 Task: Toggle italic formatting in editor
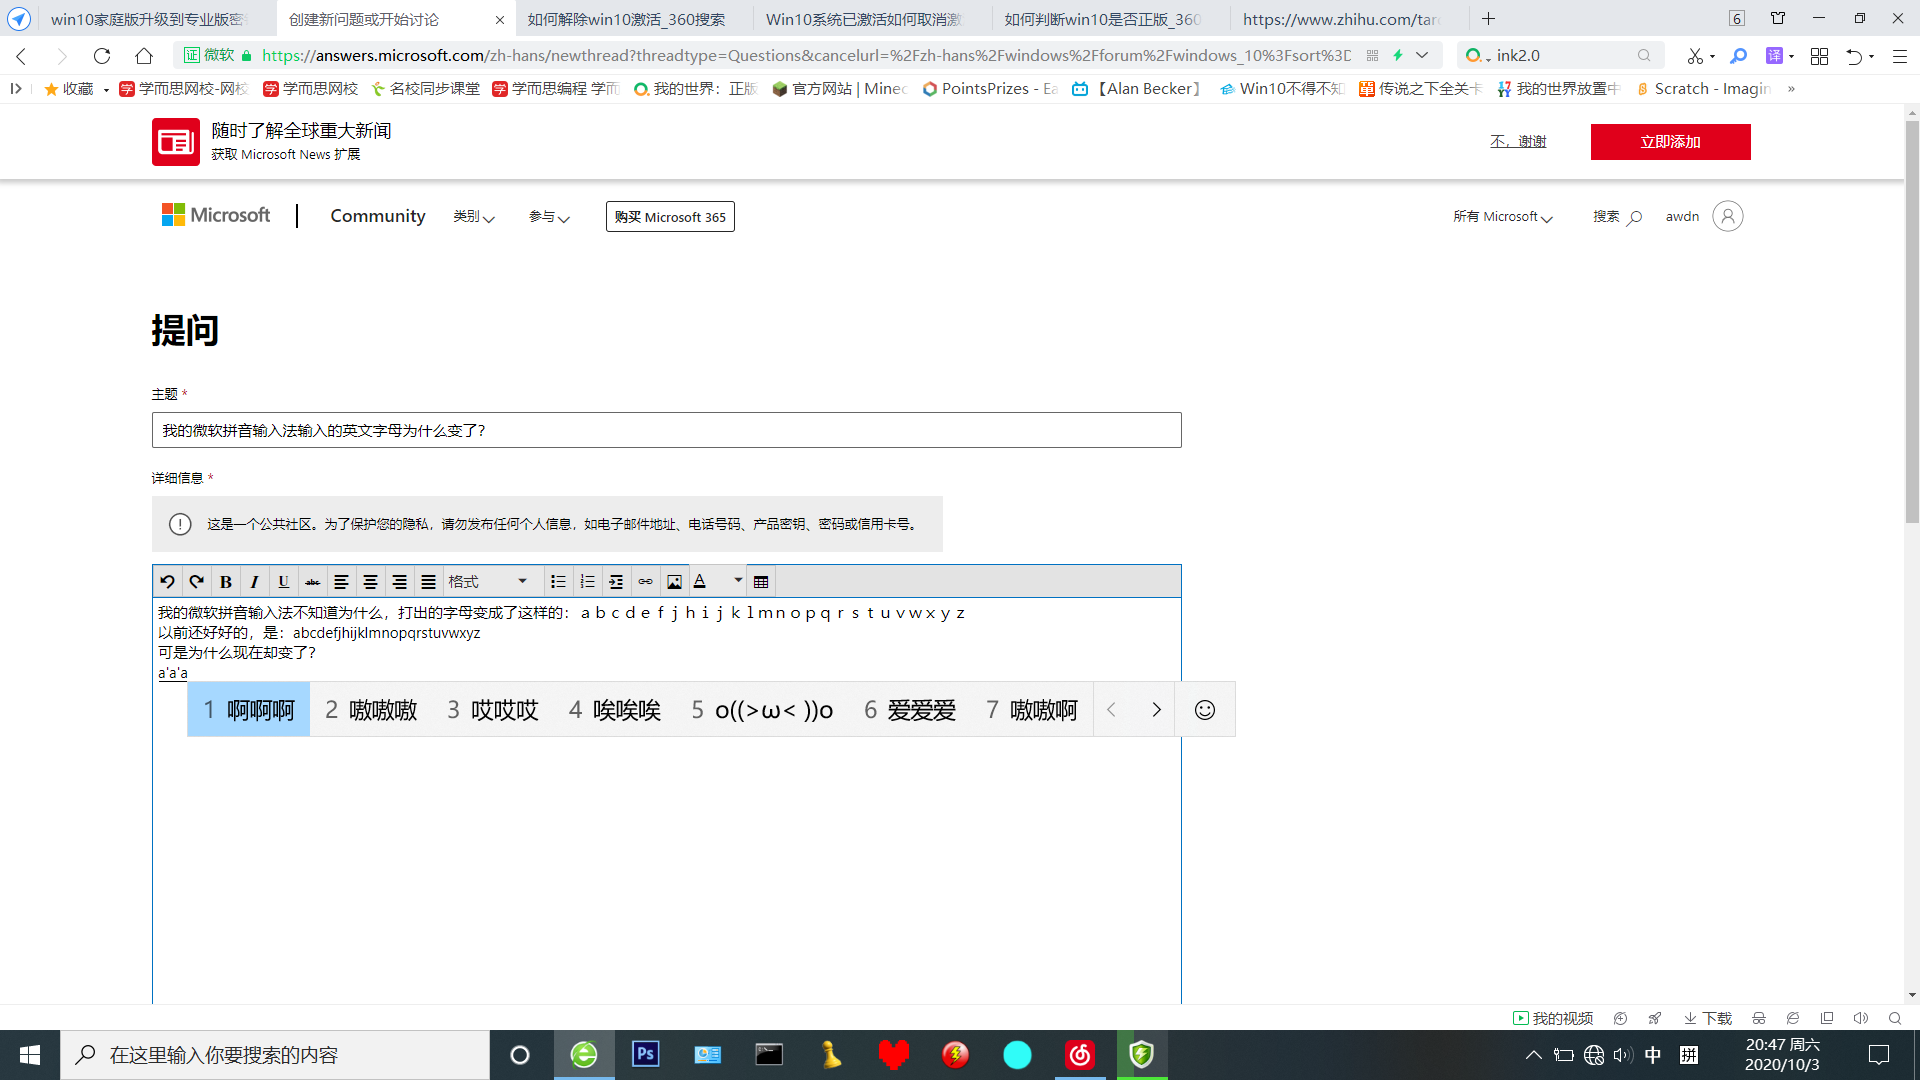pyautogui.click(x=254, y=582)
